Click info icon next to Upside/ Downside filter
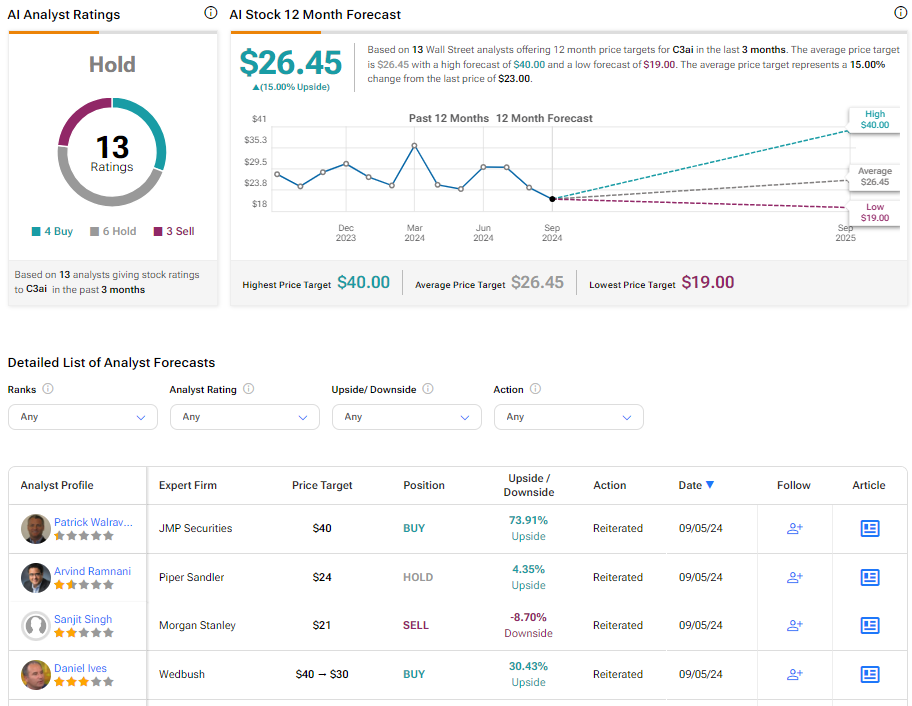This screenshot has height=706, width=912. (428, 388)
